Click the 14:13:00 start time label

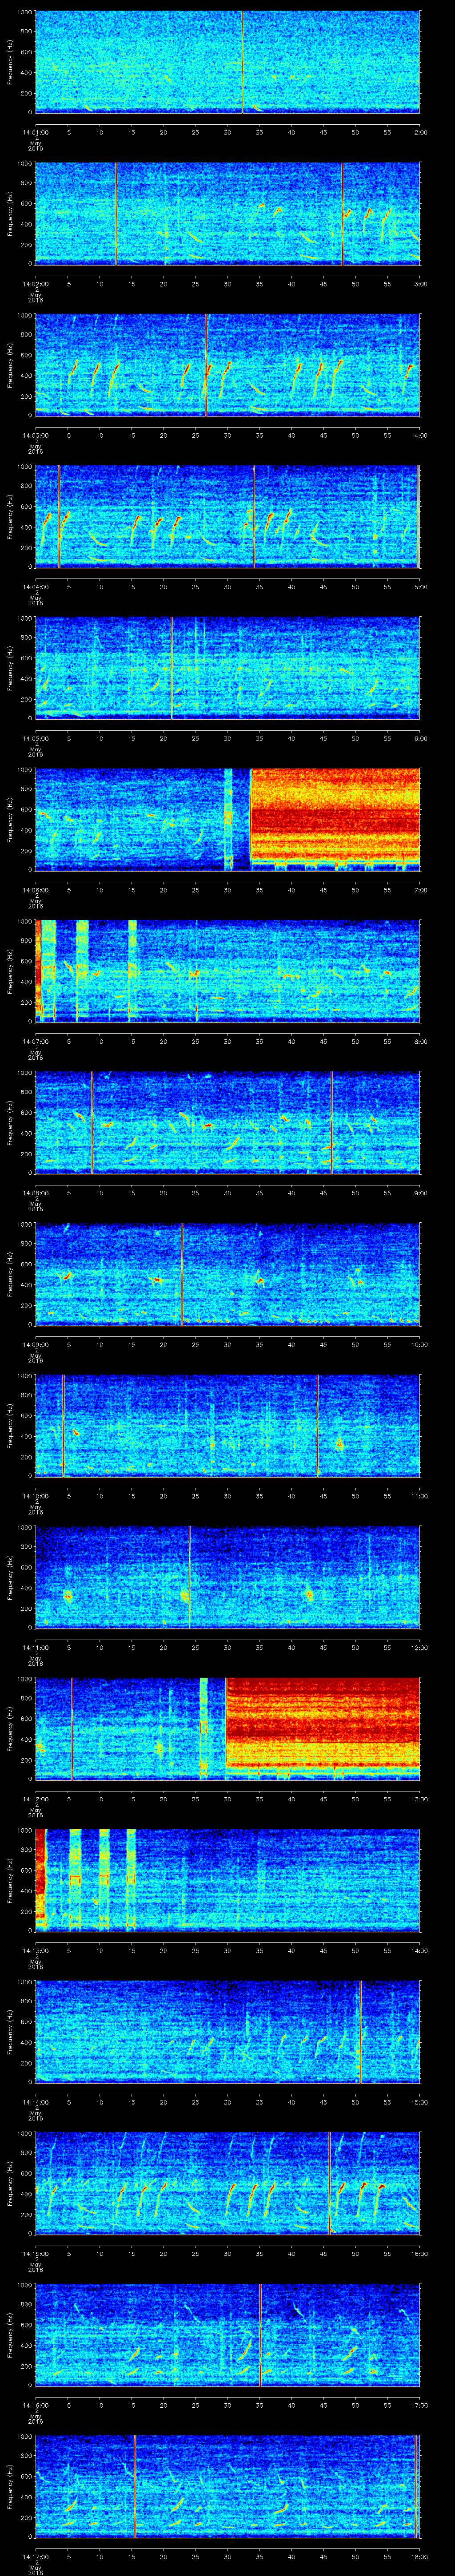(x=35, y=1950)
